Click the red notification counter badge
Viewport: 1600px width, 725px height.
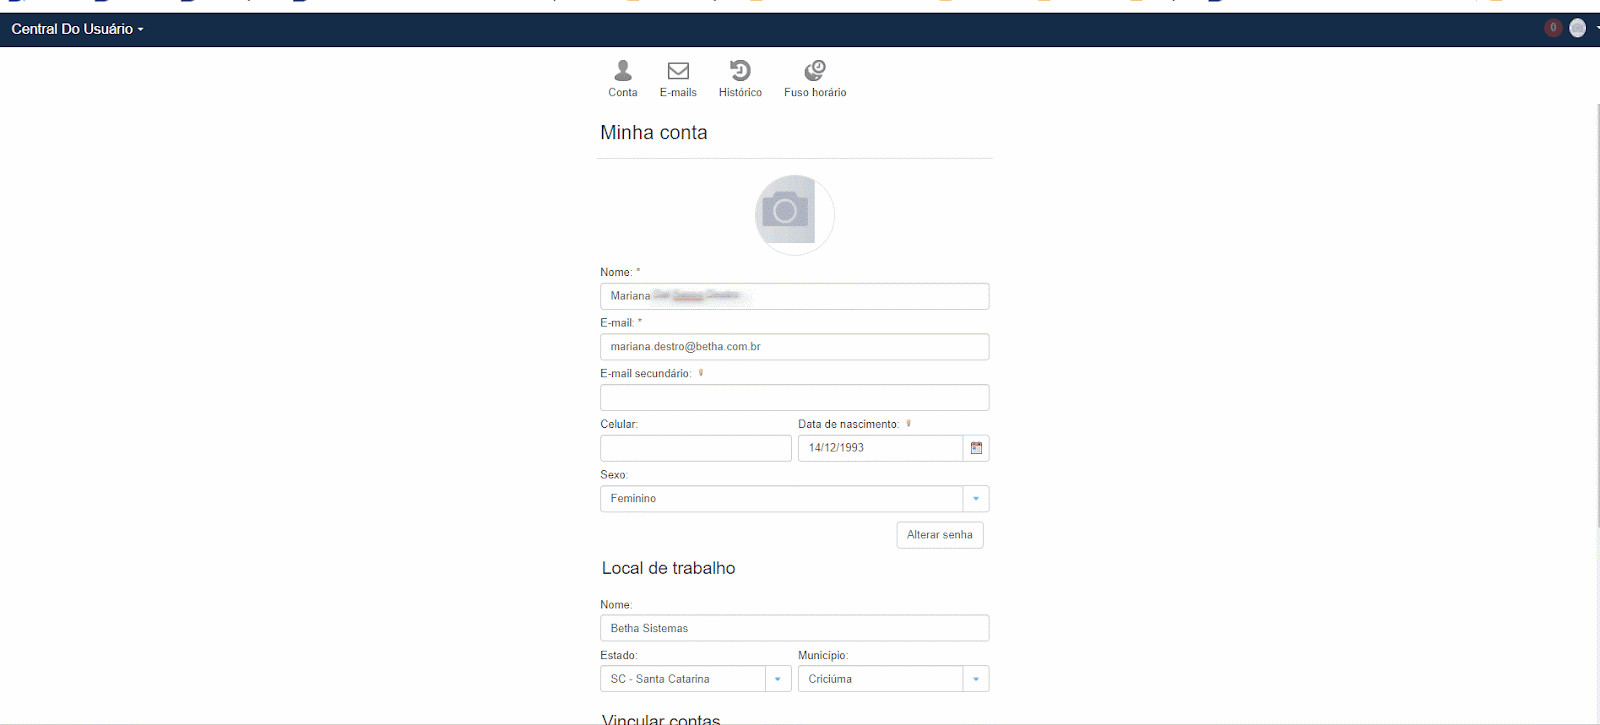pyautogui.click(x=1553, y=28)
